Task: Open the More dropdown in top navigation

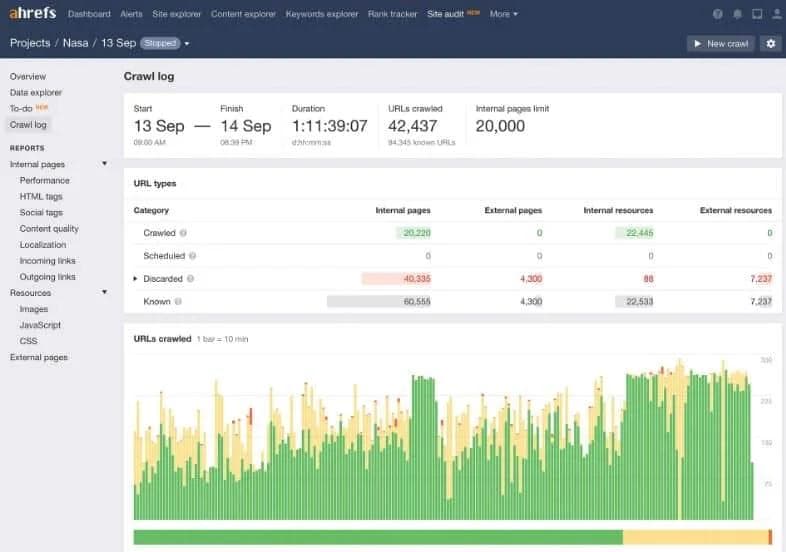Action: pyautogui.click(x=503, y=14)
